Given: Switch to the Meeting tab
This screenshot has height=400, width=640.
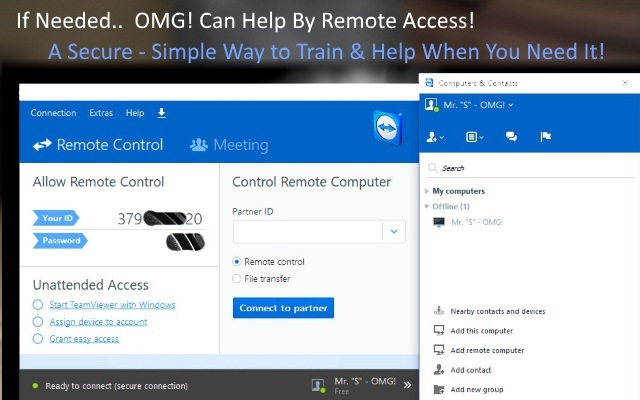Looking at the screenshot, I should tap(229, 145).
